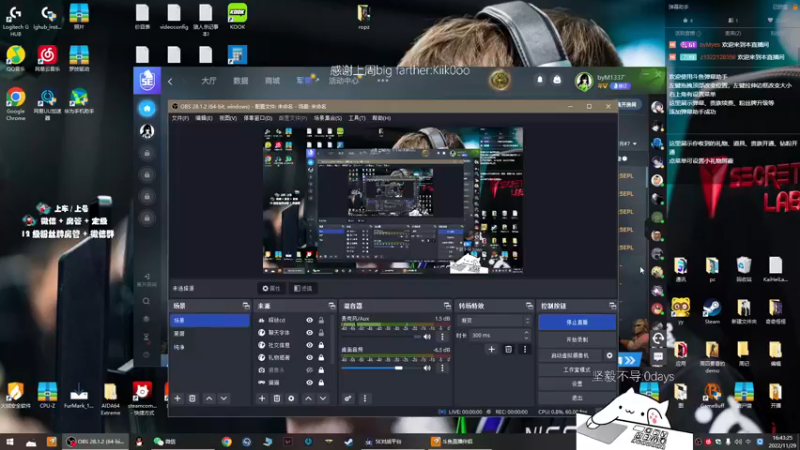Pop out the Audio Mixer dock panel
This screenshot has height=450, width=800.
pyautogui.click(x=447, y=306)
